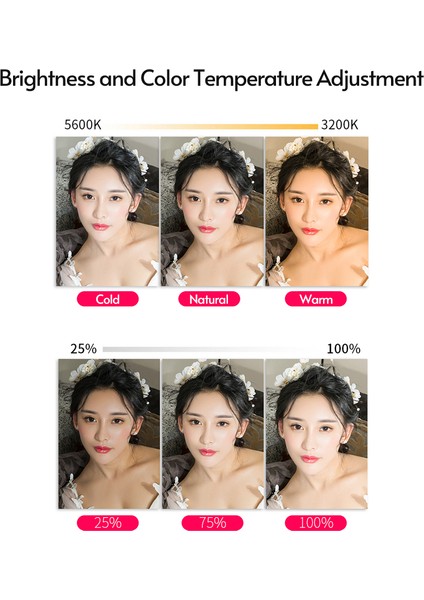Click the pink Cold label
Image resolution: width=424 pixels, height=600 pixels.
108,299
